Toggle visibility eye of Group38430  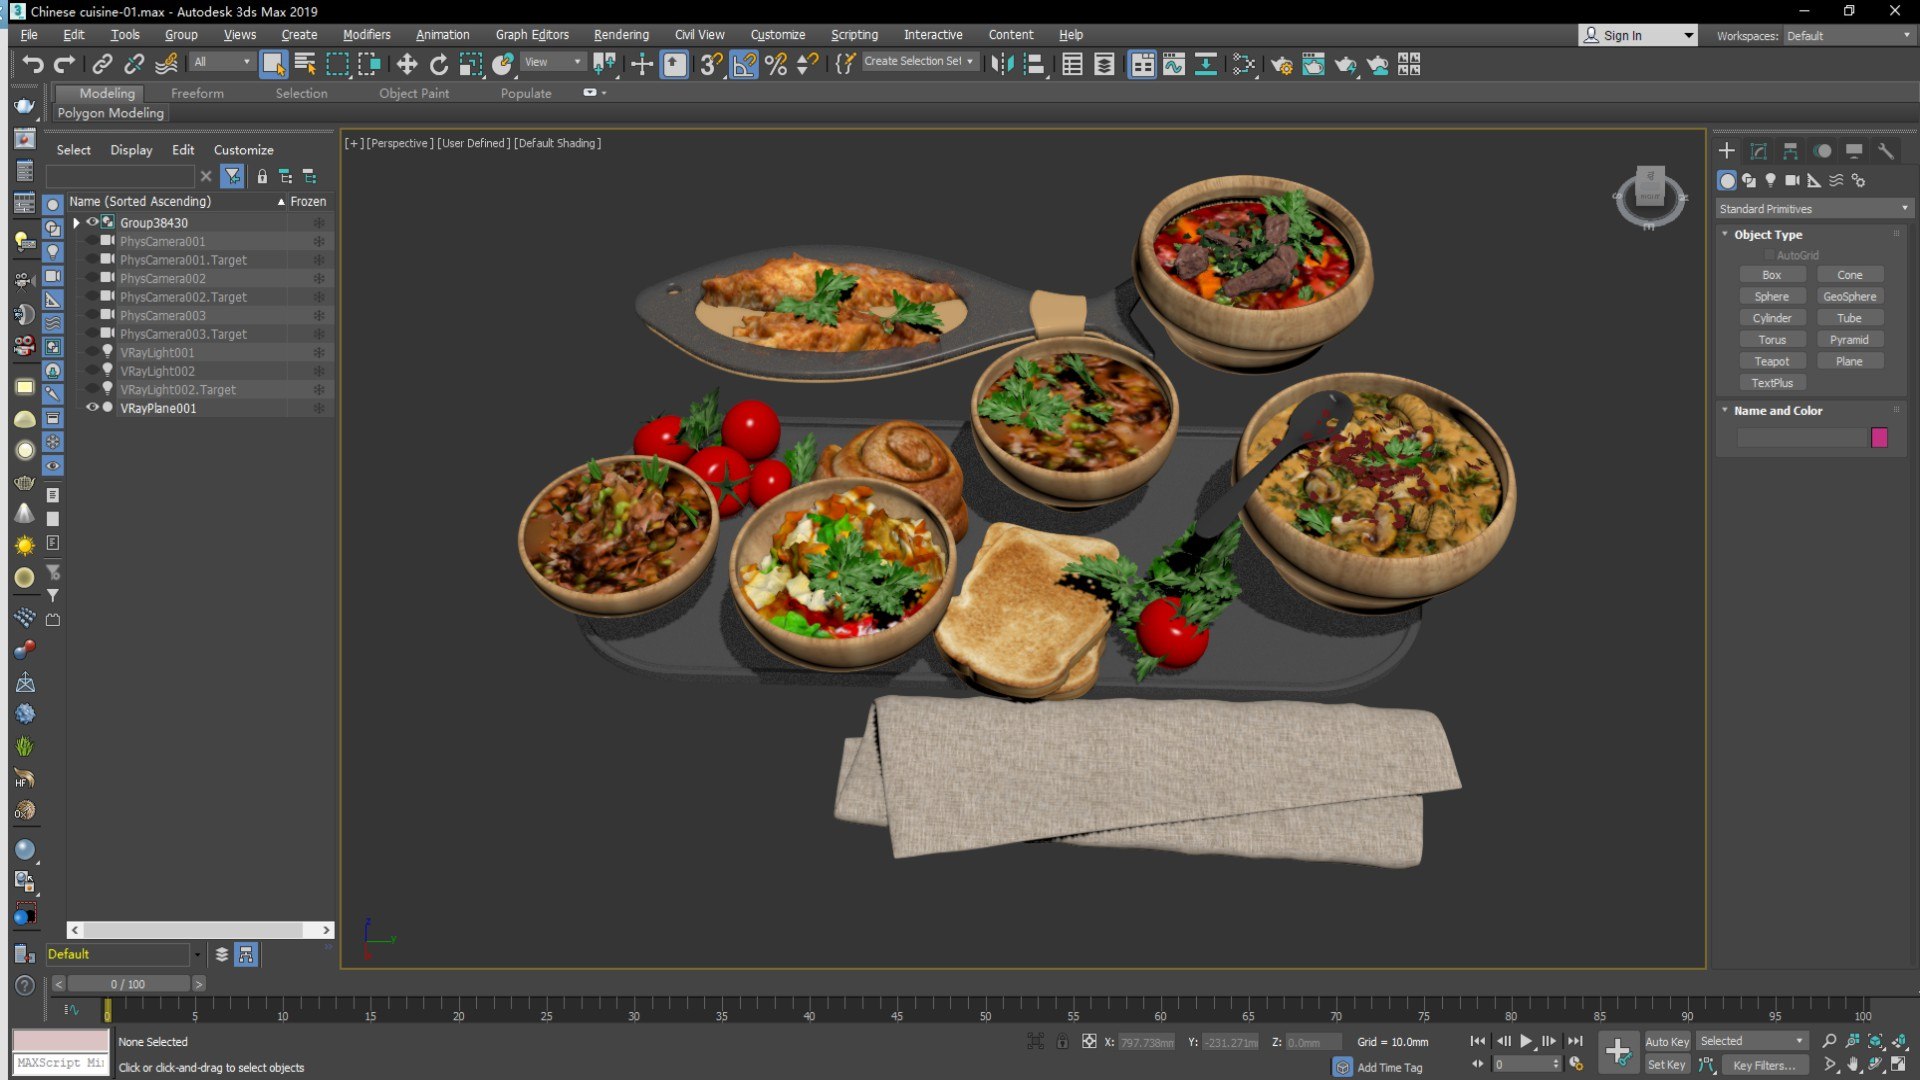[x=92, y=222]
